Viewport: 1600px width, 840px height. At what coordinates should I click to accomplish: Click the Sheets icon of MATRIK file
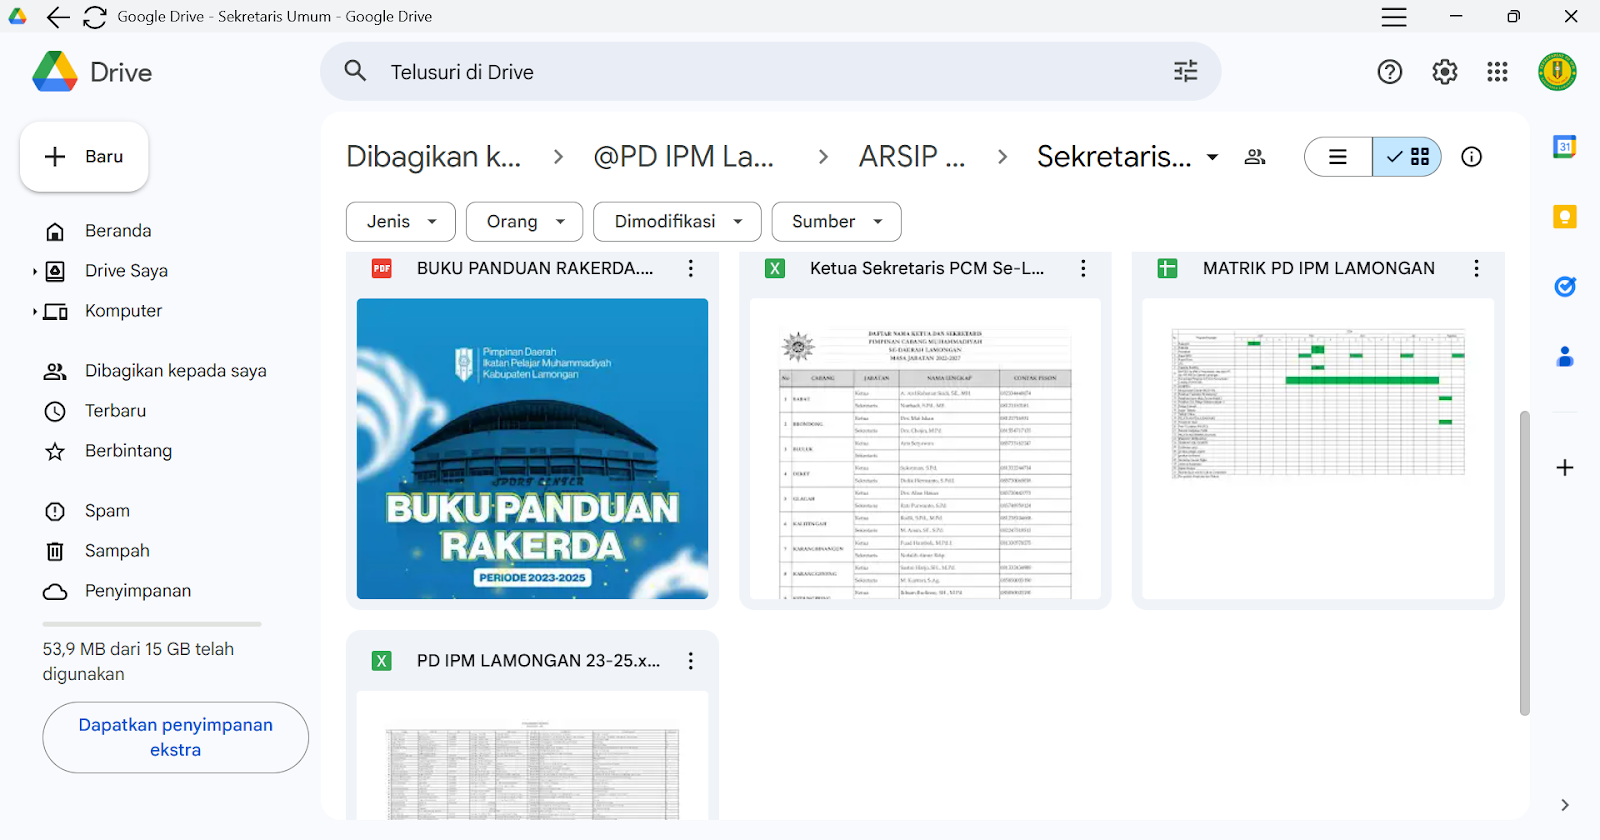(x=1167, y=268)
